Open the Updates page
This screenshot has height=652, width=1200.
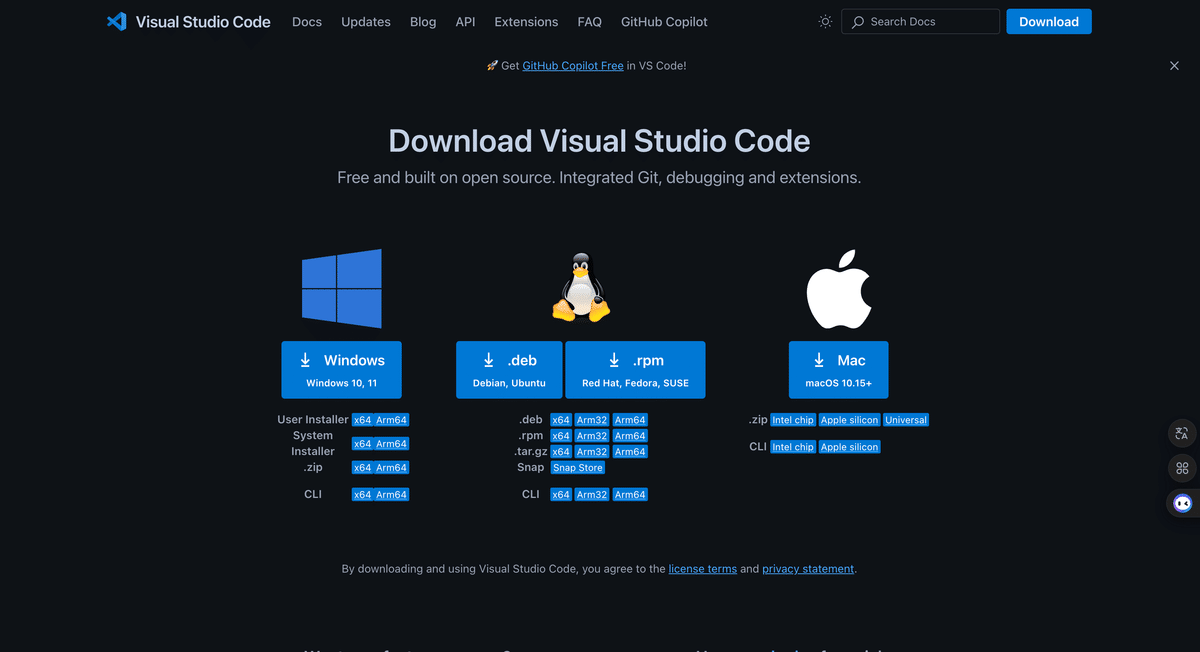click(x=366, y=21)
